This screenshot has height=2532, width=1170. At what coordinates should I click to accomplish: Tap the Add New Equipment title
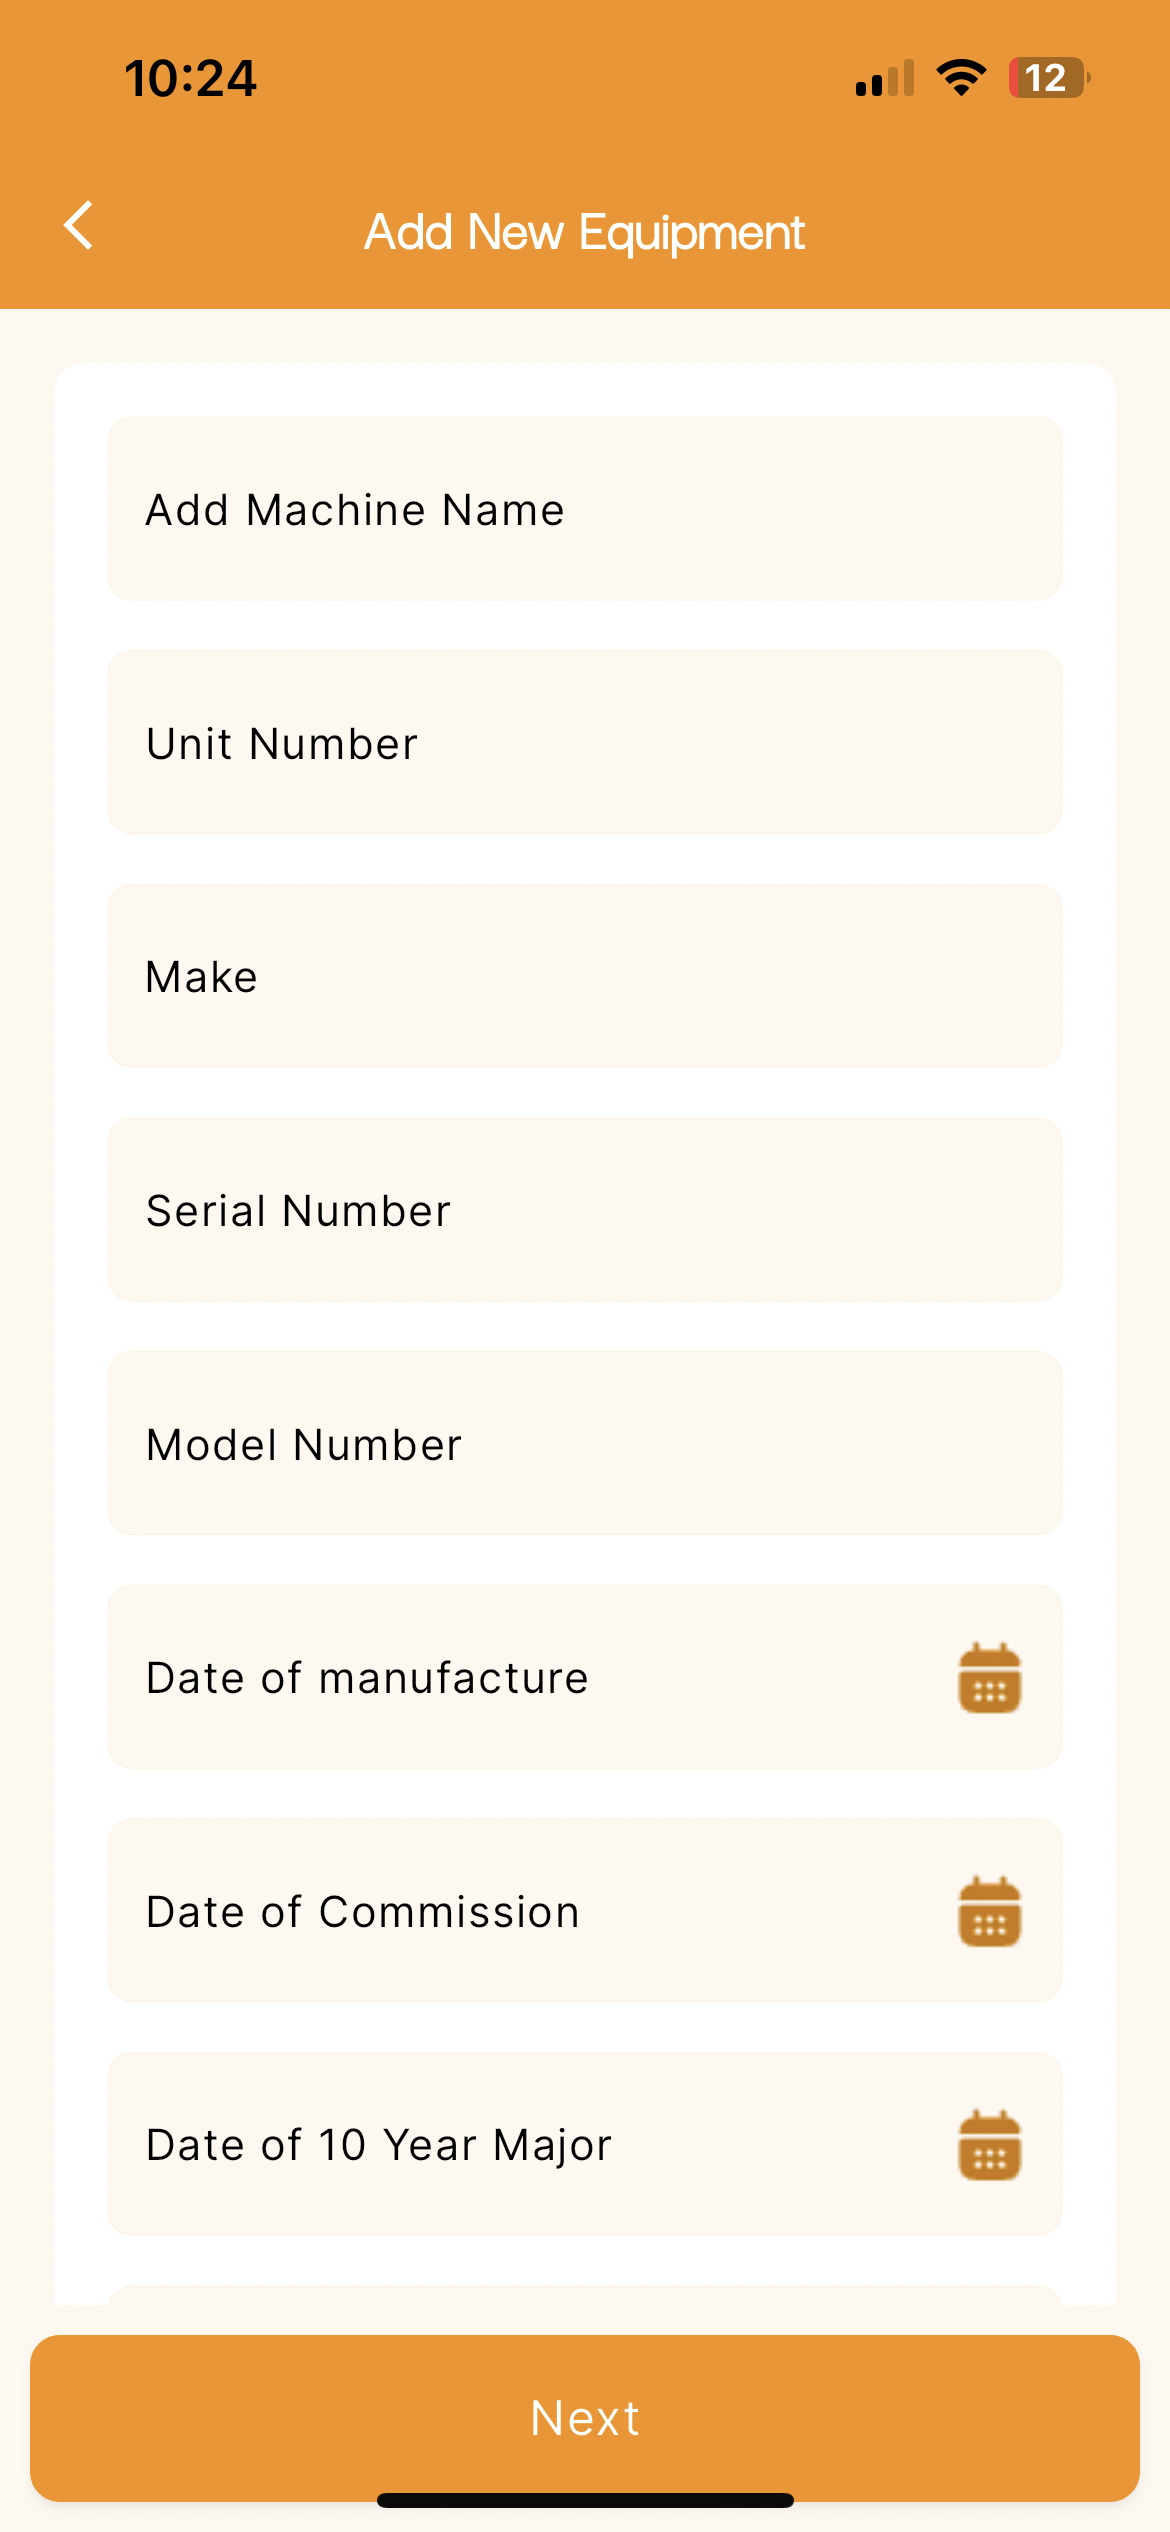[x=584, y=232]
